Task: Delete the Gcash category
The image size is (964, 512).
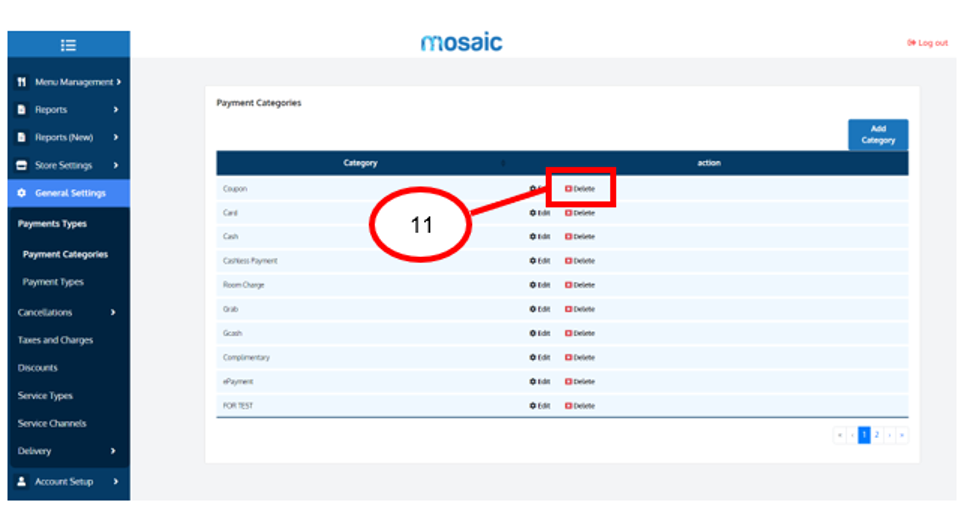Action: point(580,333)
